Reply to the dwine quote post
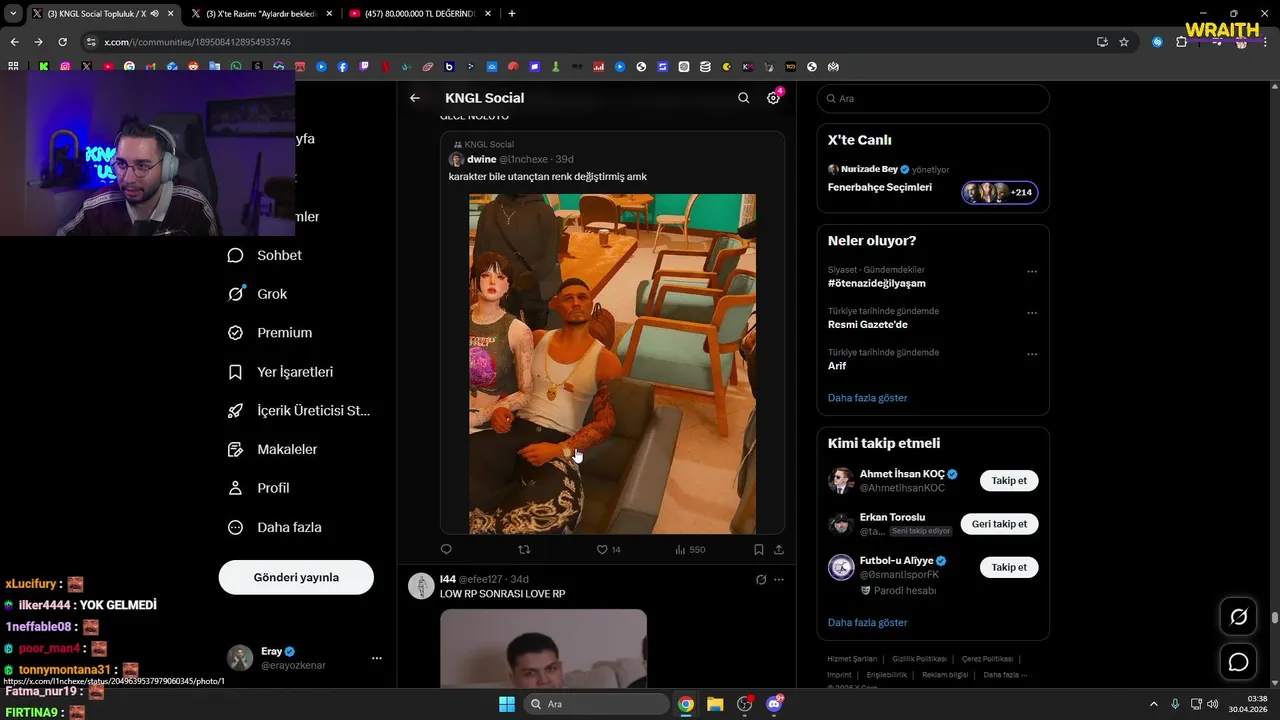This screenshot has height=720, width=1280. [x=446, y=549]
